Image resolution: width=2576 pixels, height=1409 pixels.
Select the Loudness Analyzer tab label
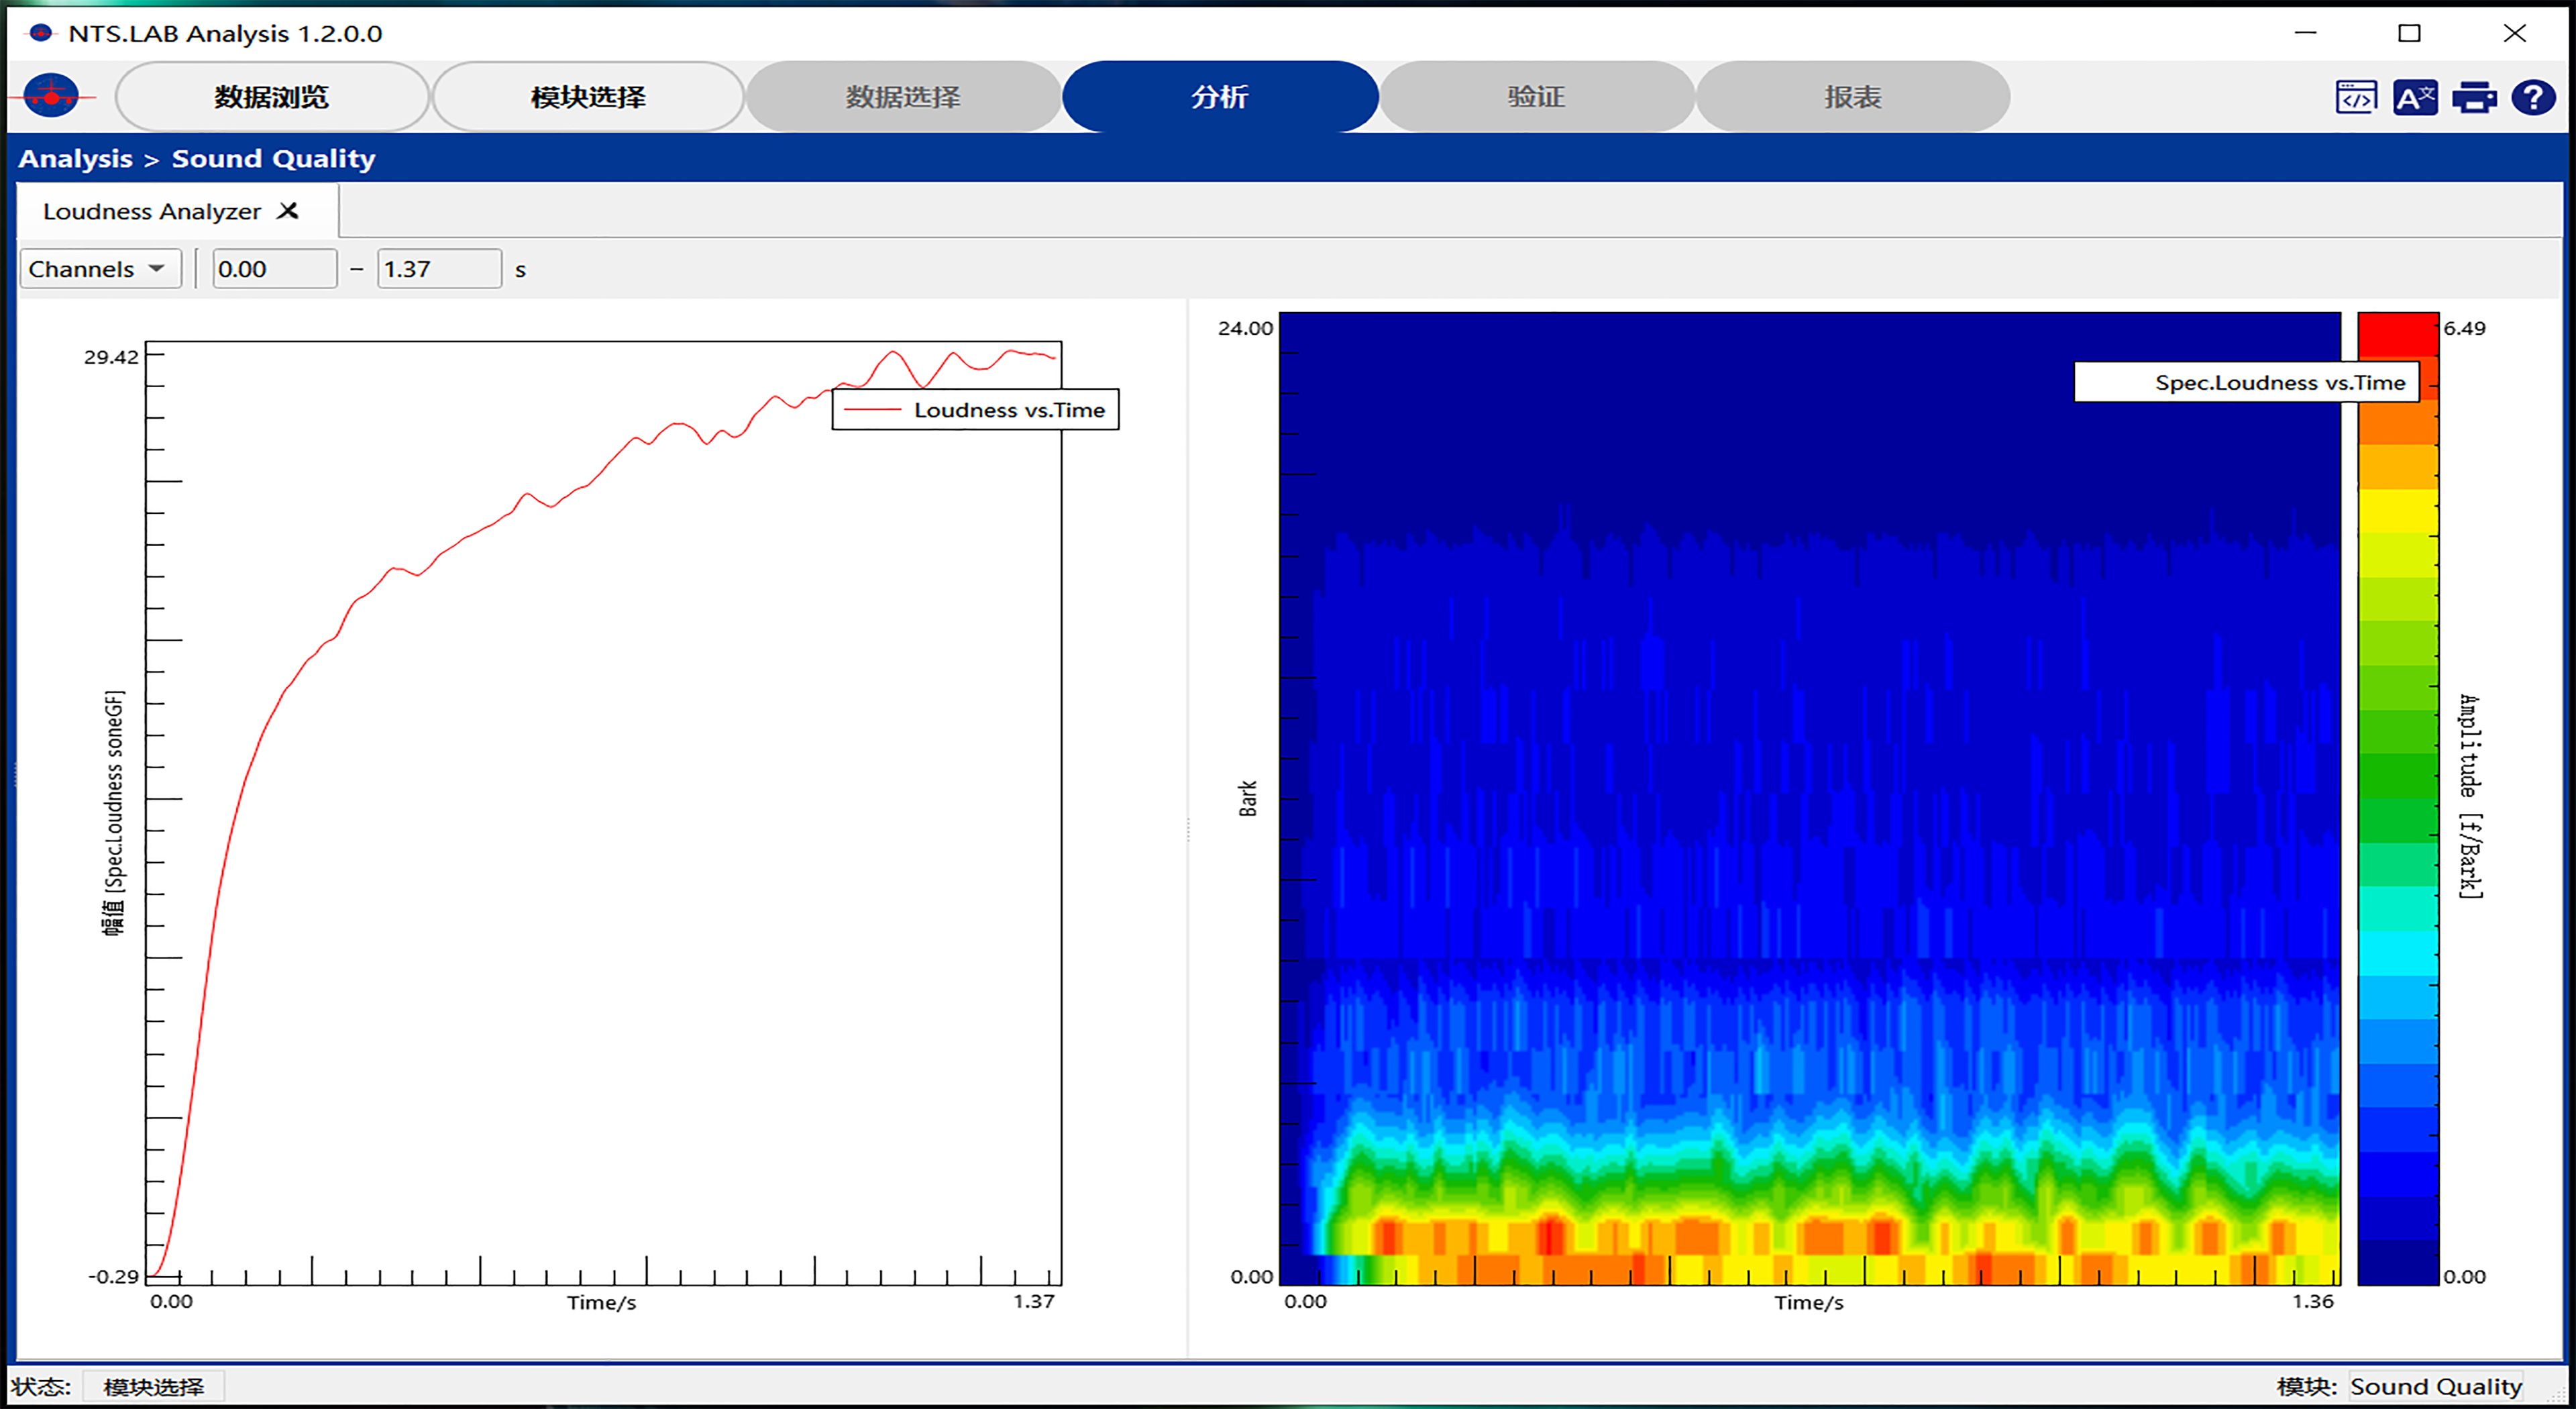(x=151, y=212)
